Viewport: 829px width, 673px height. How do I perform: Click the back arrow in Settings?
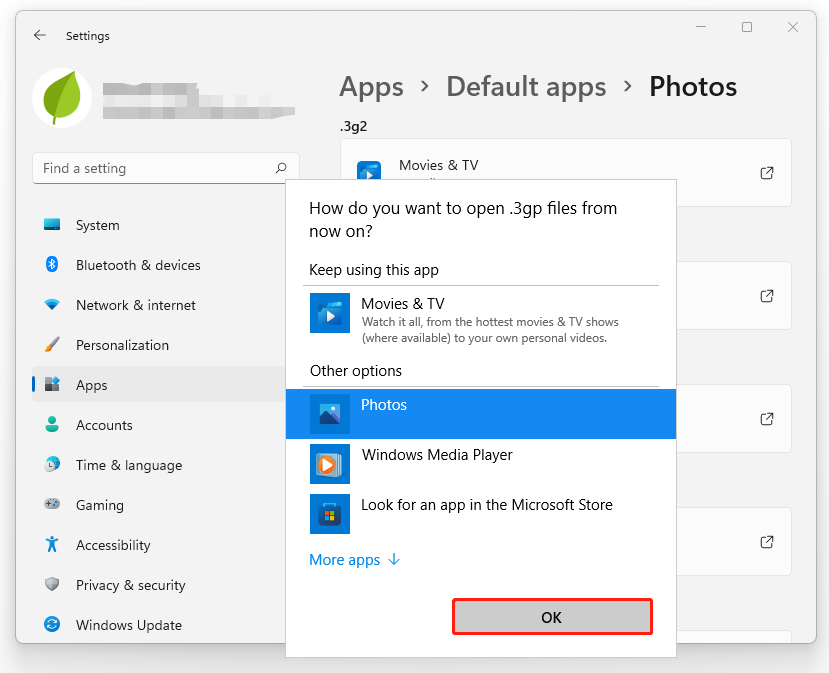pyautogui.click(x=40, y=35)
